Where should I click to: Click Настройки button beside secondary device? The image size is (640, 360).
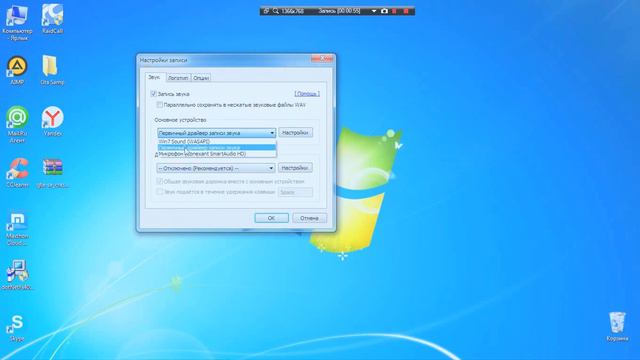295,168
